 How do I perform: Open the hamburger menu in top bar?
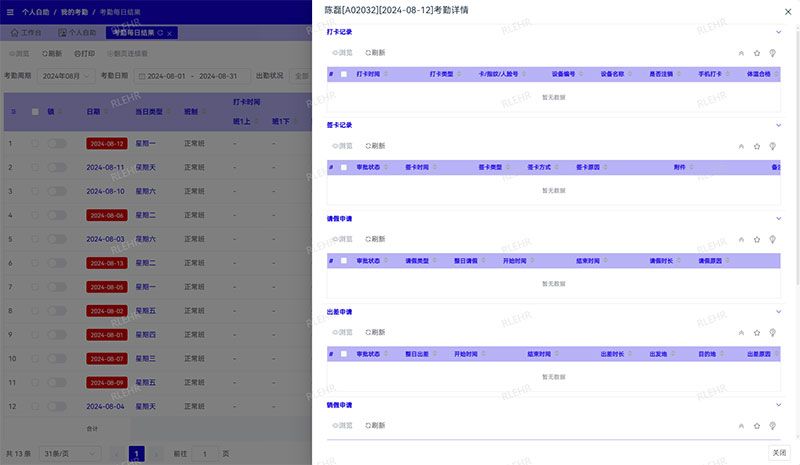[x=10, y=12]
